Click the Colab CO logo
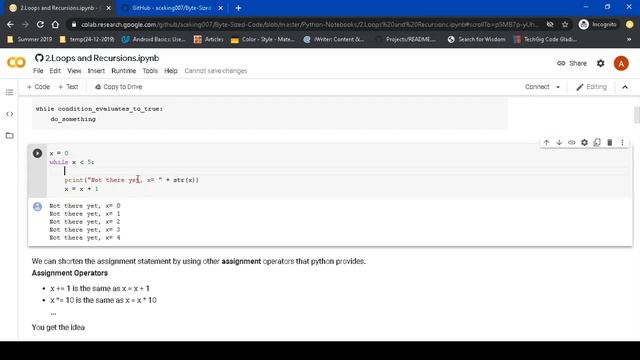 click(x=16, y=62)
